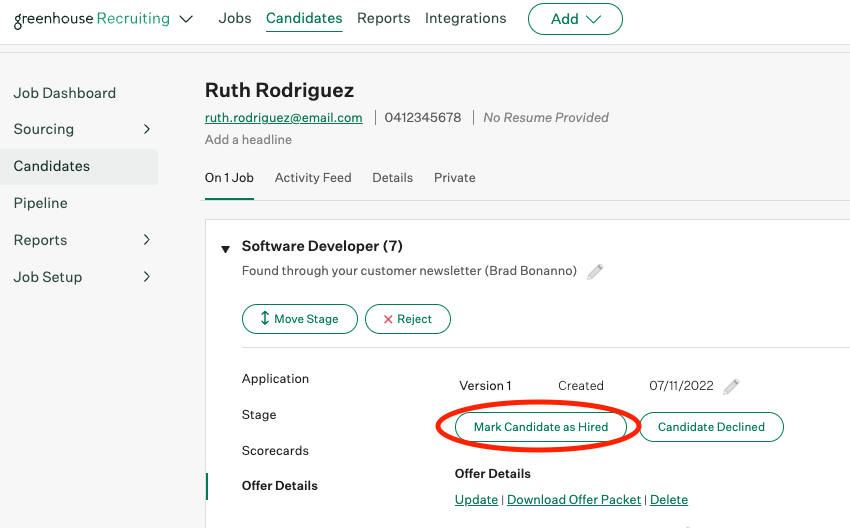Click the Move Stage button
850x528 pixels.
coord(299,319)
